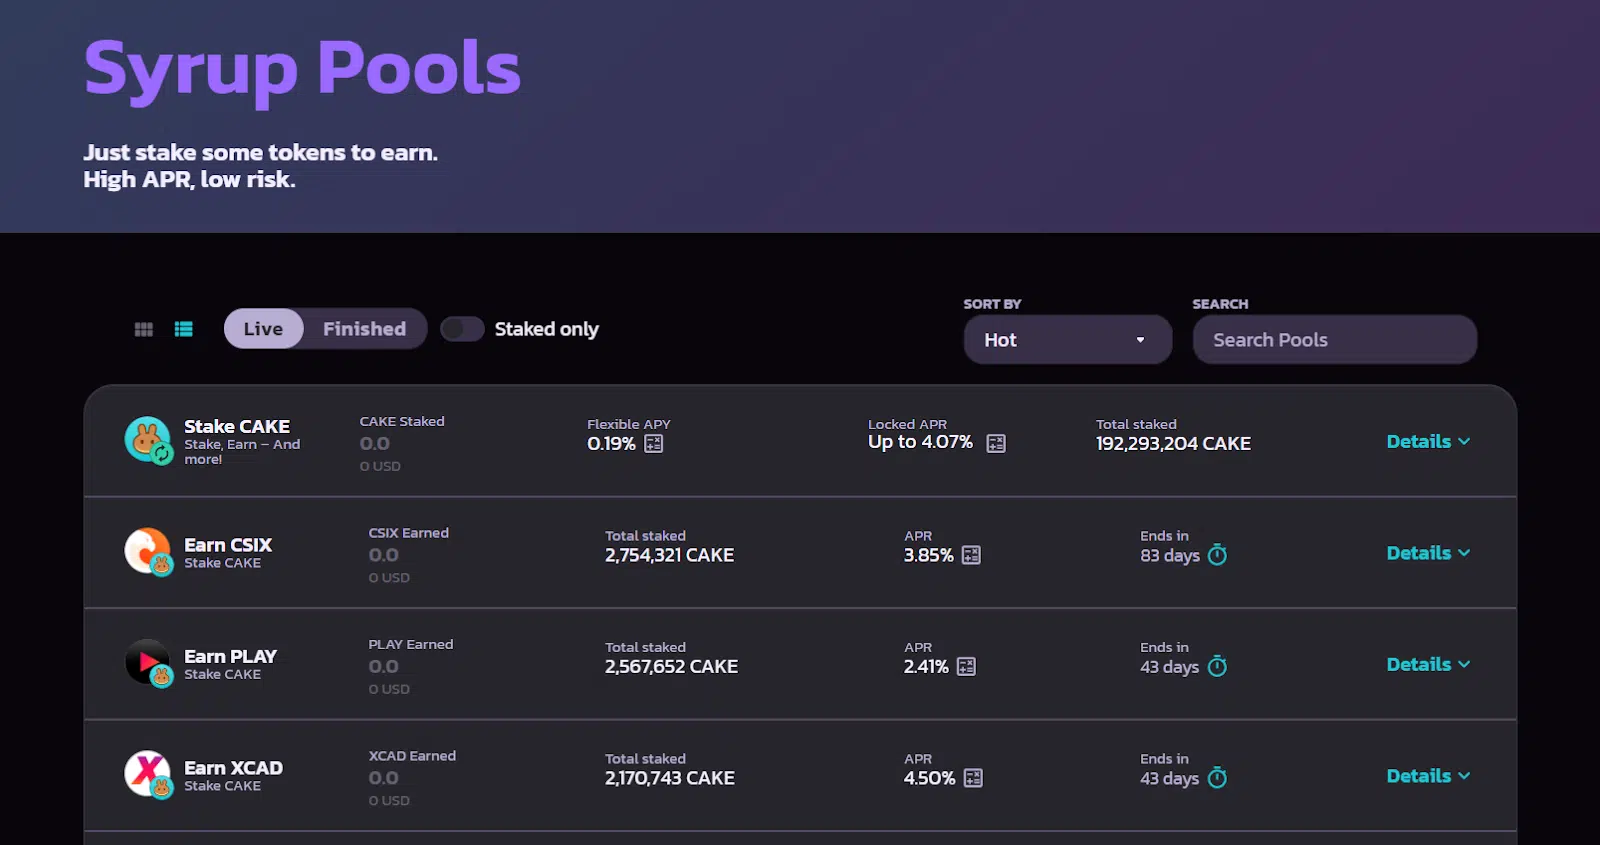Image resolution: width=1600 pixels, height=845 pixels.
Task: Click the 2.41% APR value
Action: point(926,666)
